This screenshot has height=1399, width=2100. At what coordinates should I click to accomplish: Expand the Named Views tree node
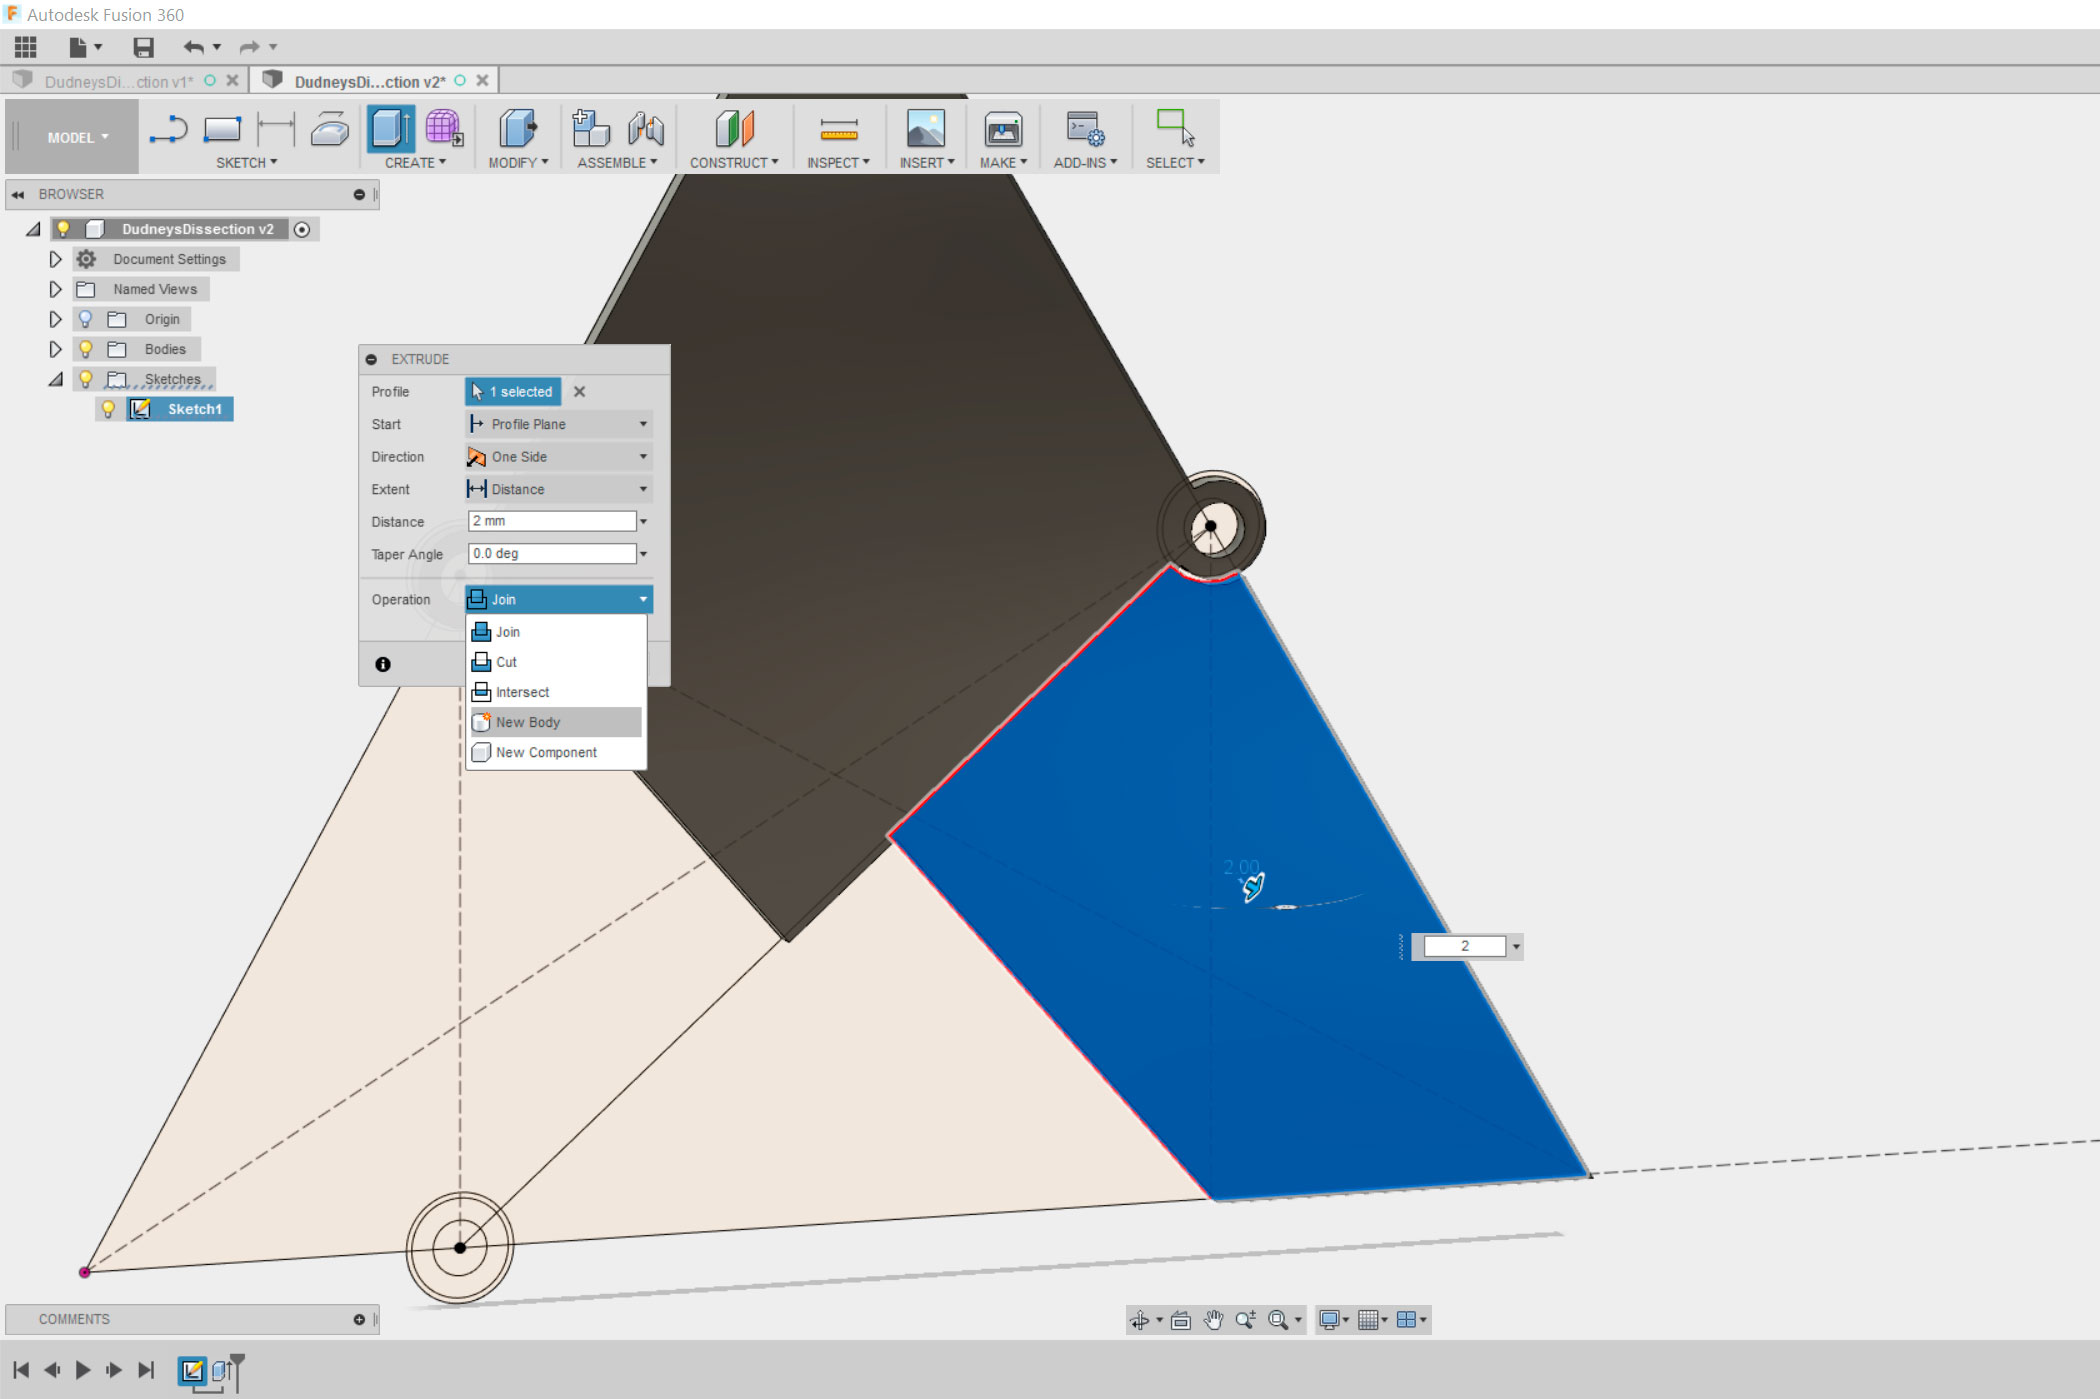(56, 289)
